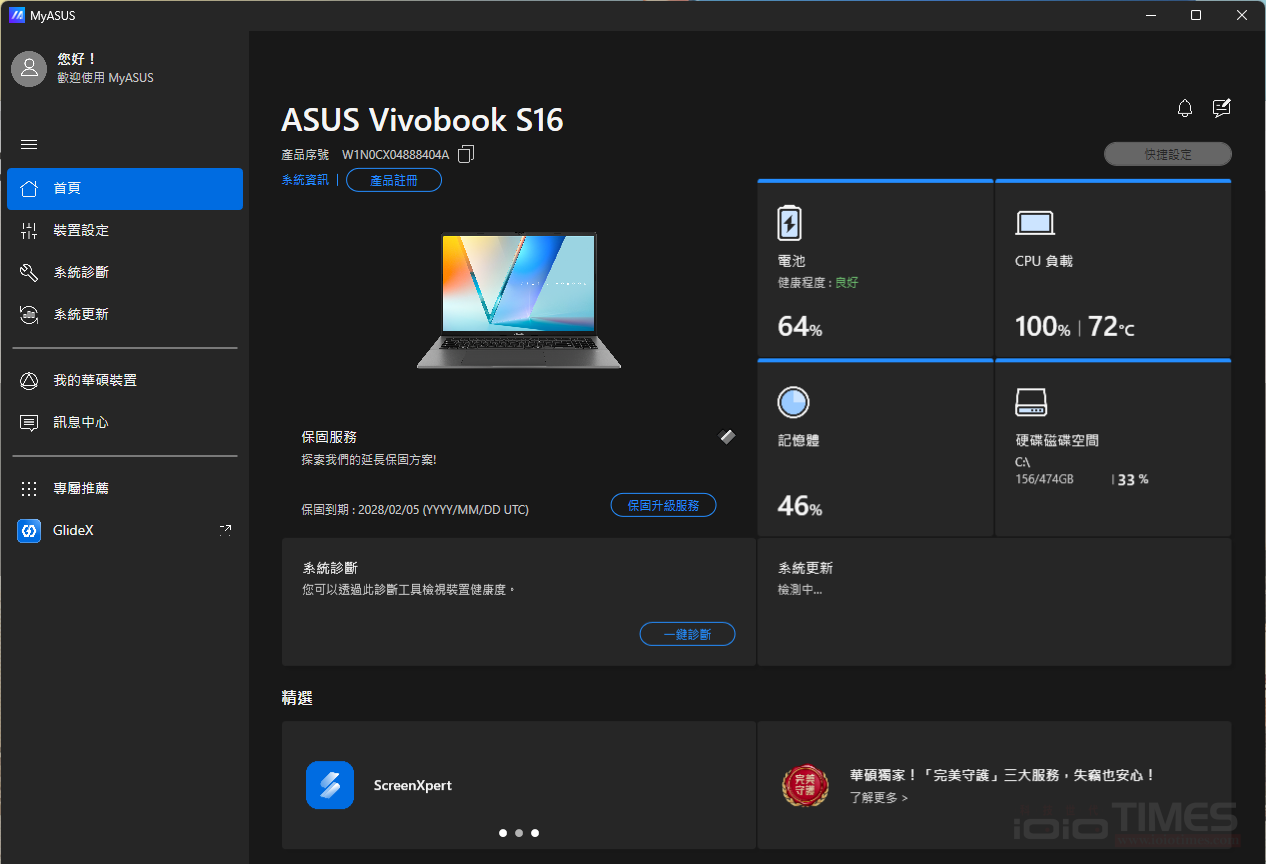Open the notification bell
Viewport: 1266px width, 864px height.
(x=1184, y=108)
